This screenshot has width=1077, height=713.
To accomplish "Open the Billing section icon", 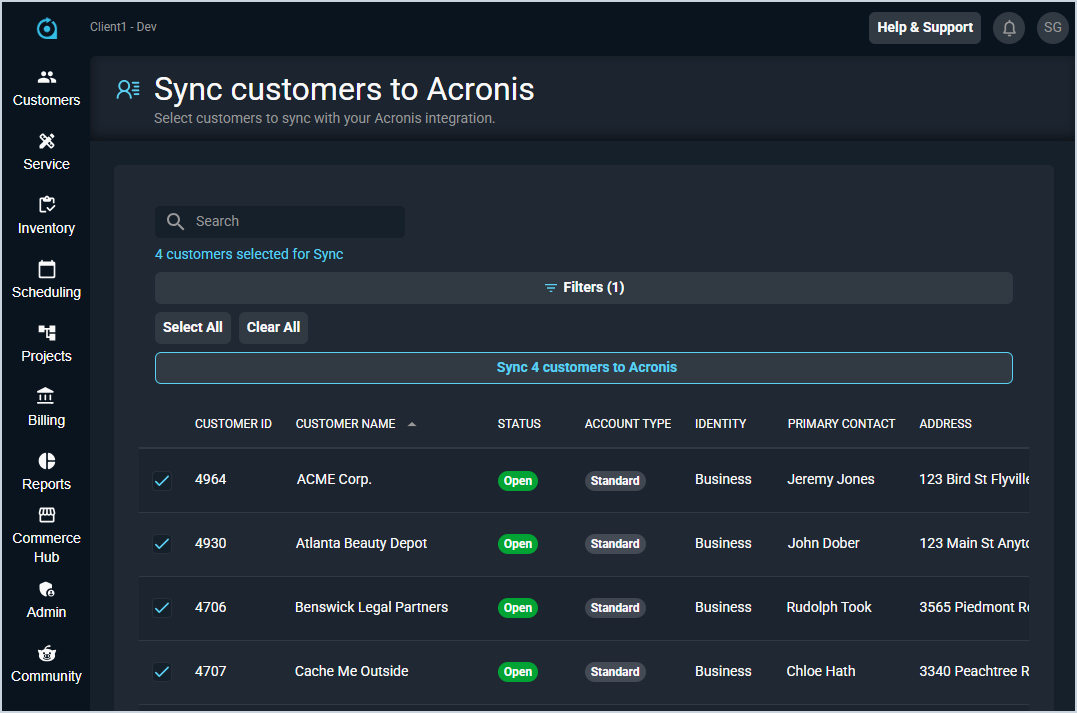I will coord(46,397).
